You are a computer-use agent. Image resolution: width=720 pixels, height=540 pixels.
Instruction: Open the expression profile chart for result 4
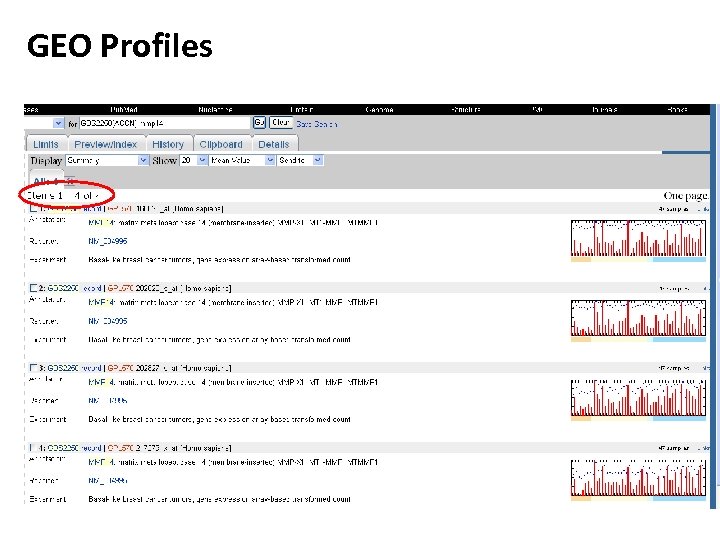pos(638,480)
